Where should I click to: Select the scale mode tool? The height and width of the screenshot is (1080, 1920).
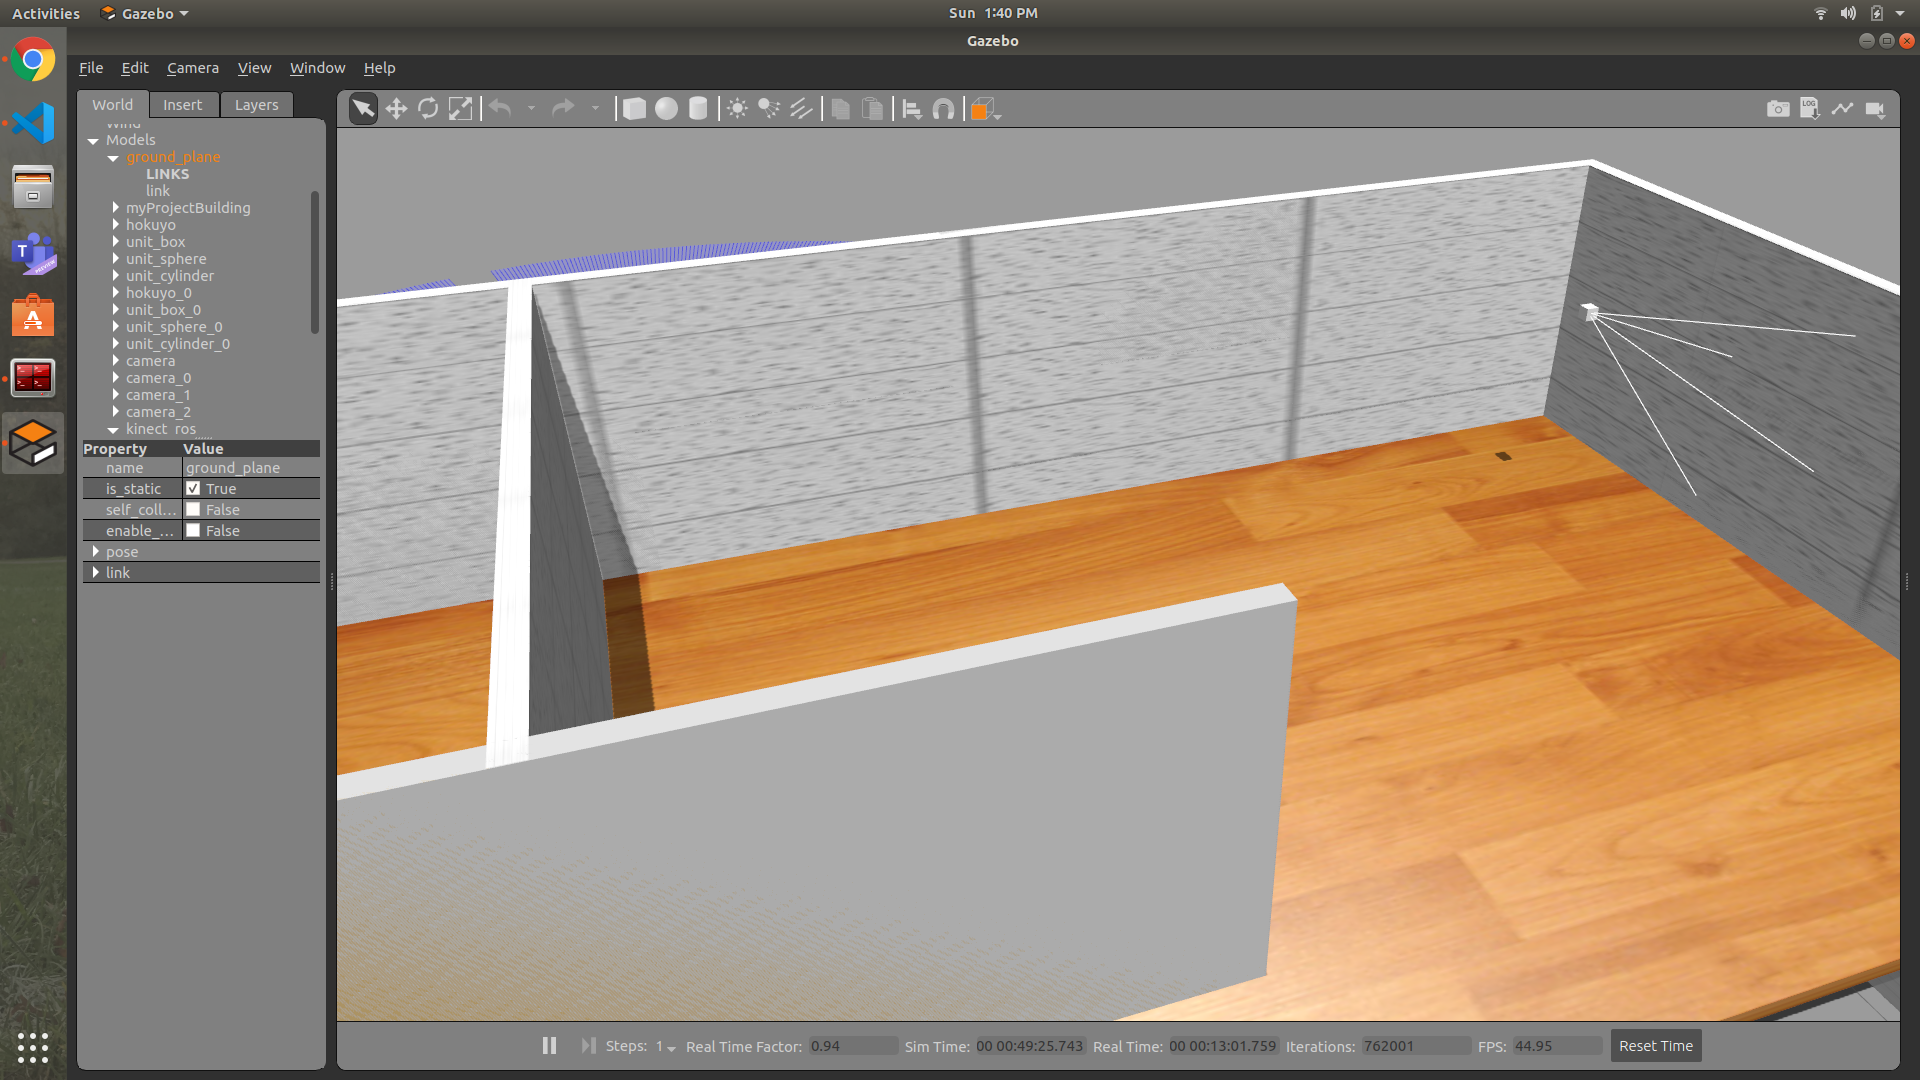click(x=460, y=109)
